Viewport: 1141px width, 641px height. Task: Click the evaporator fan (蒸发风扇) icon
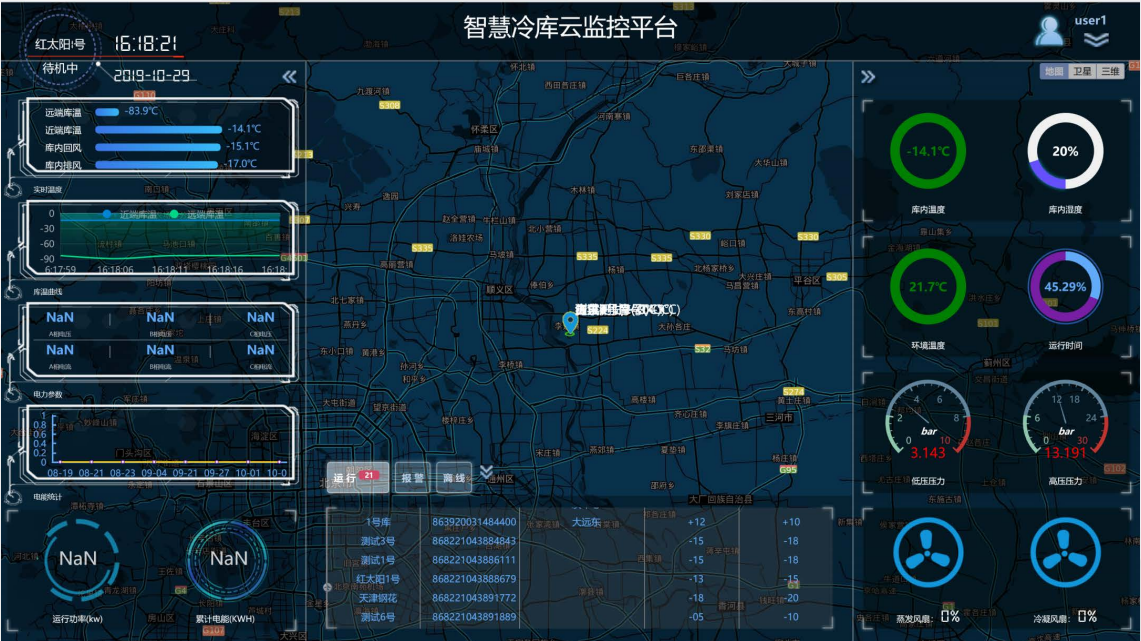pos(928,552)
